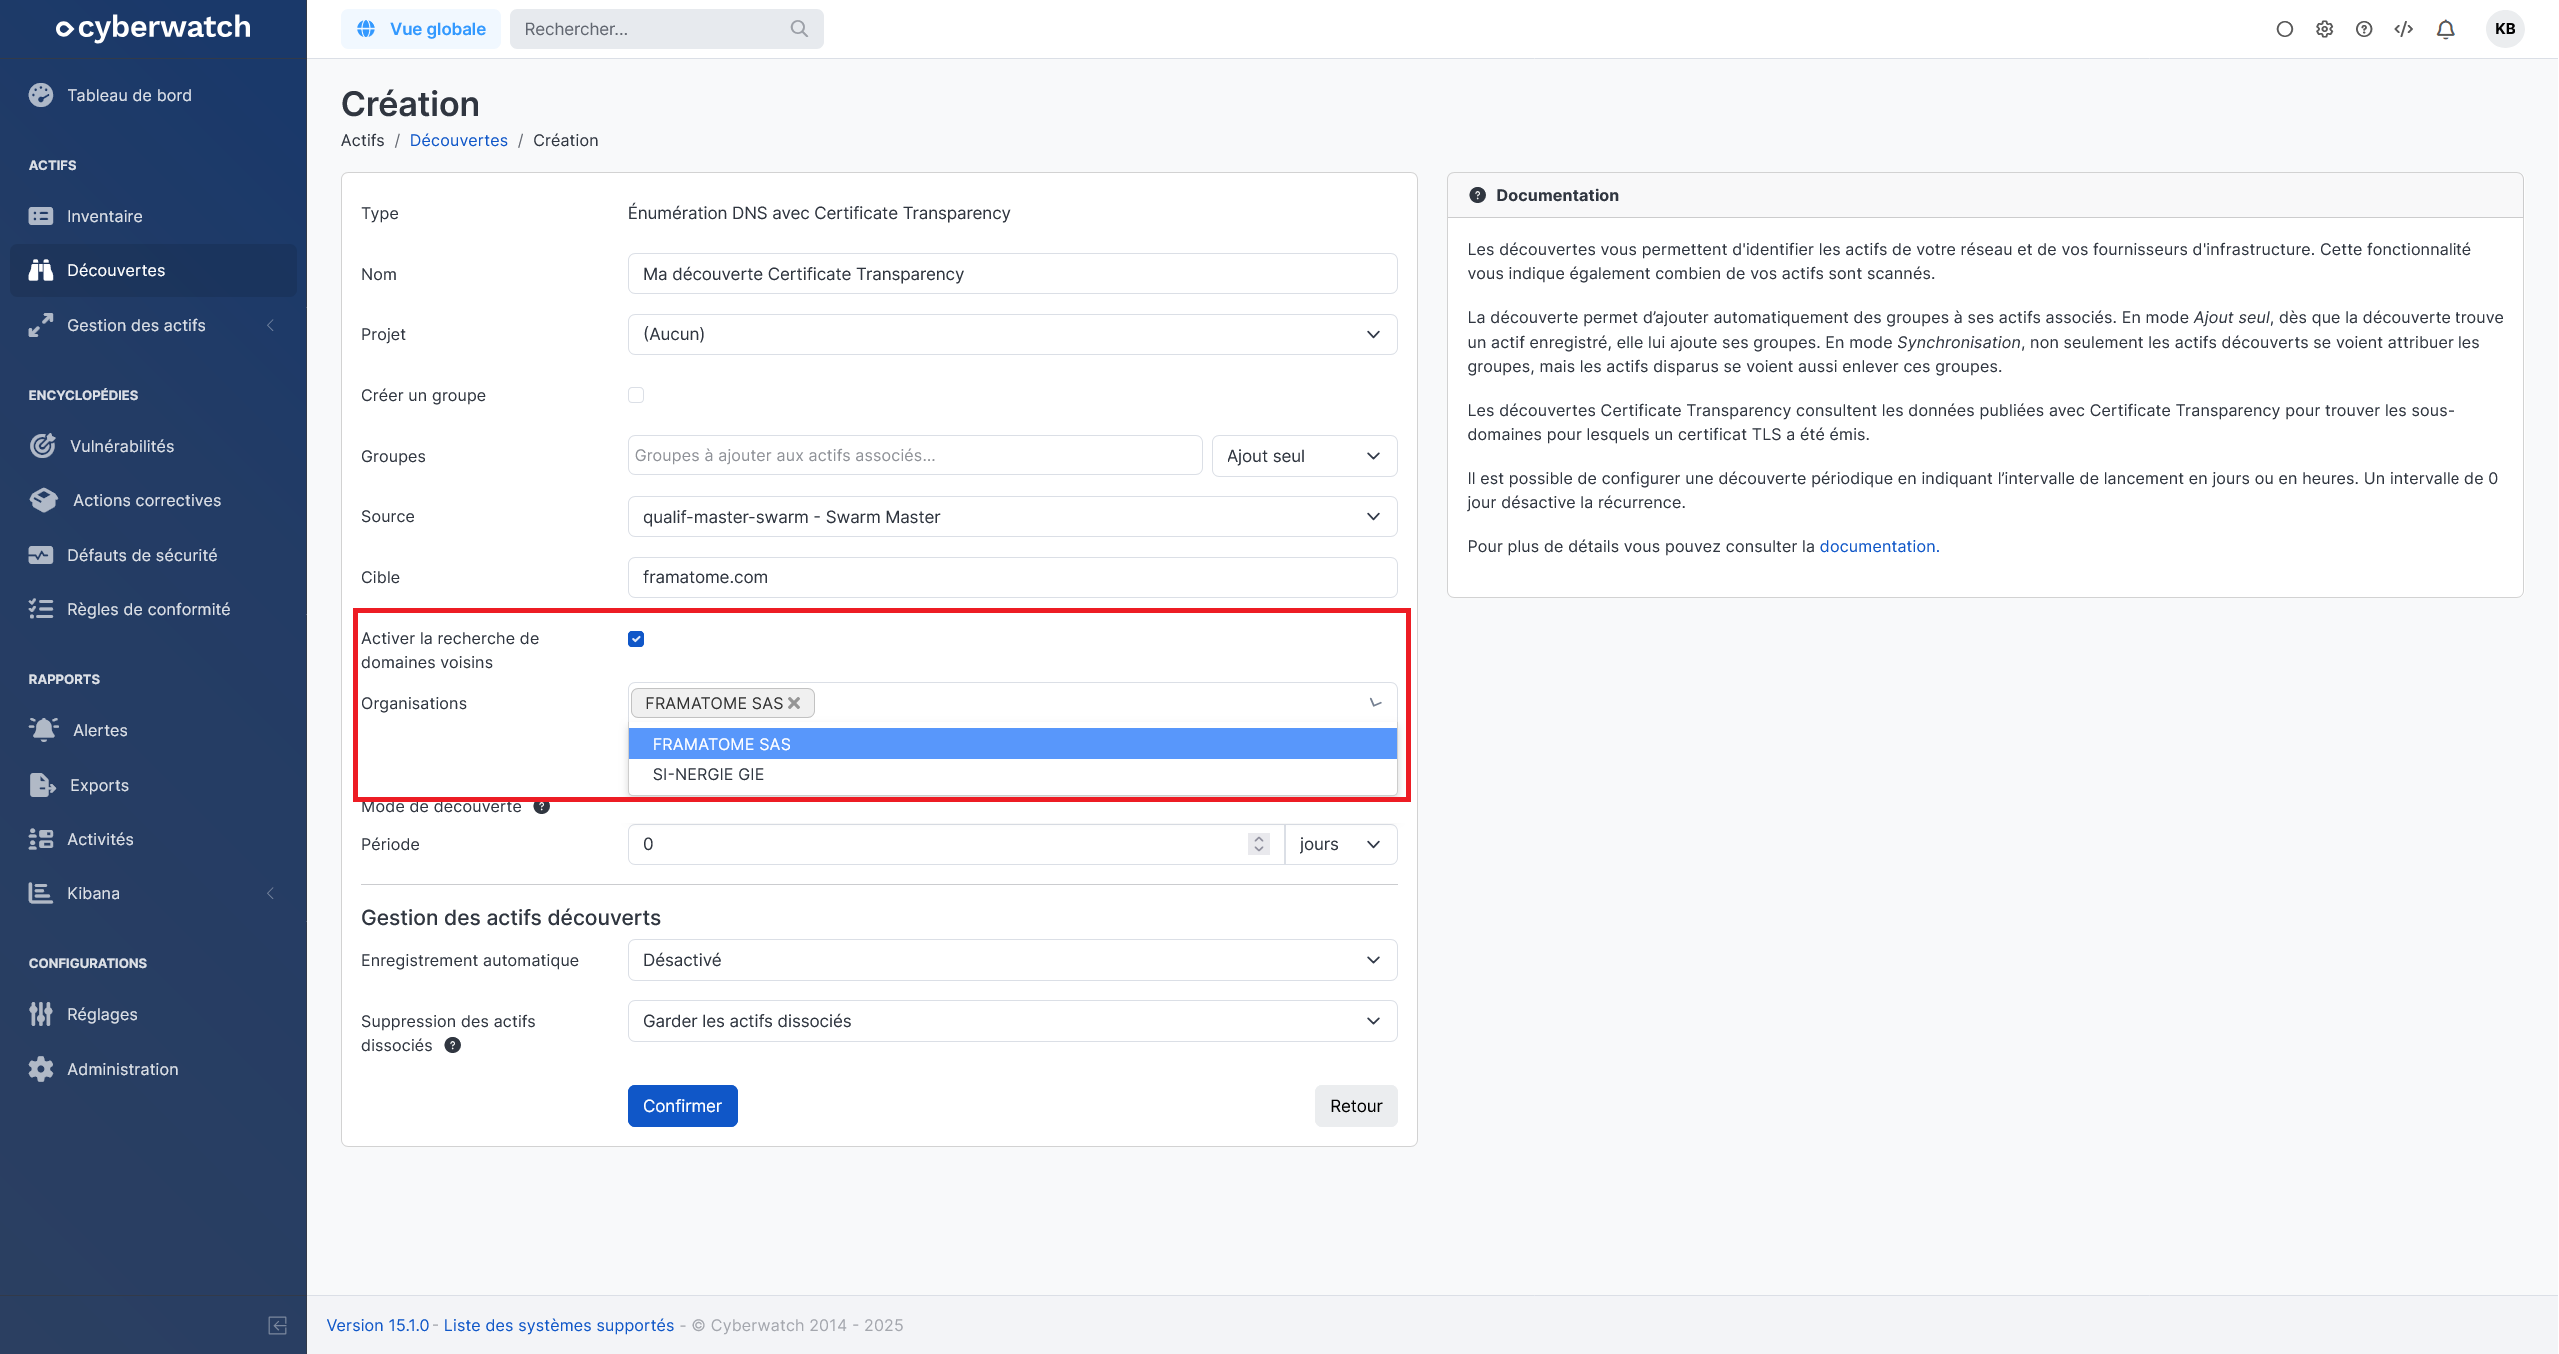
Task: Enable the Créer un groupe checkbox
Action: [636, 395]
